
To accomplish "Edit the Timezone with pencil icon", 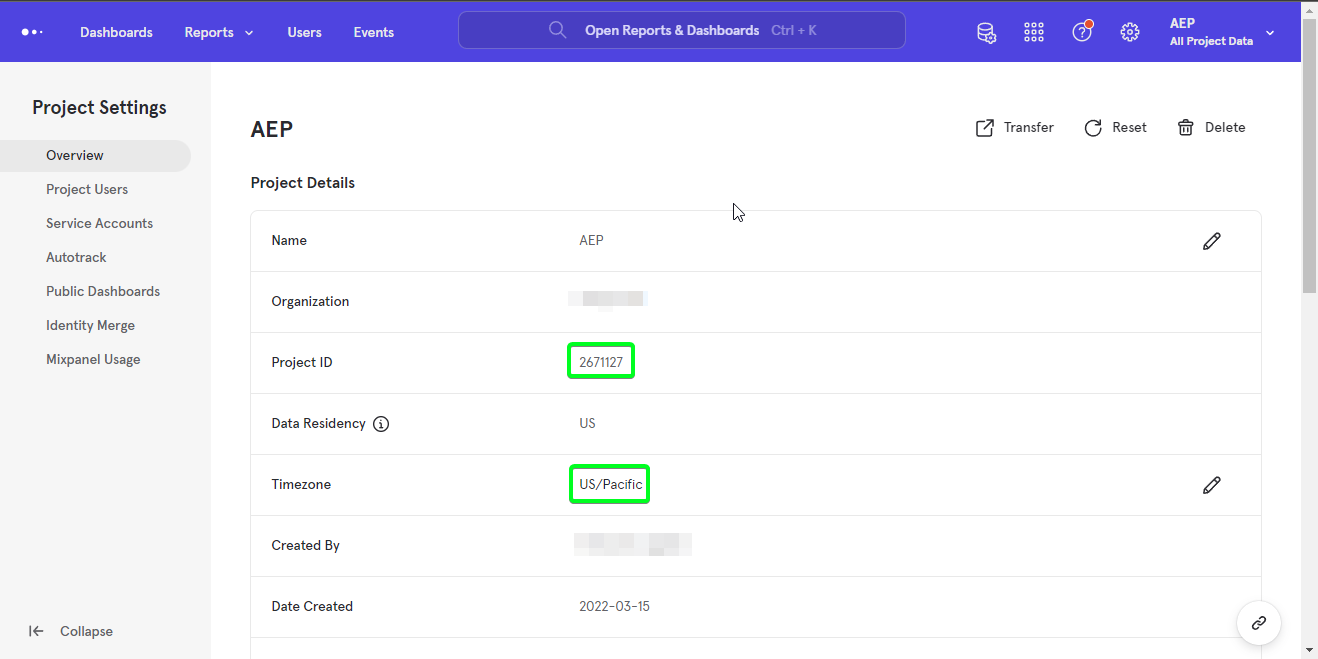I will [1212, 485].
